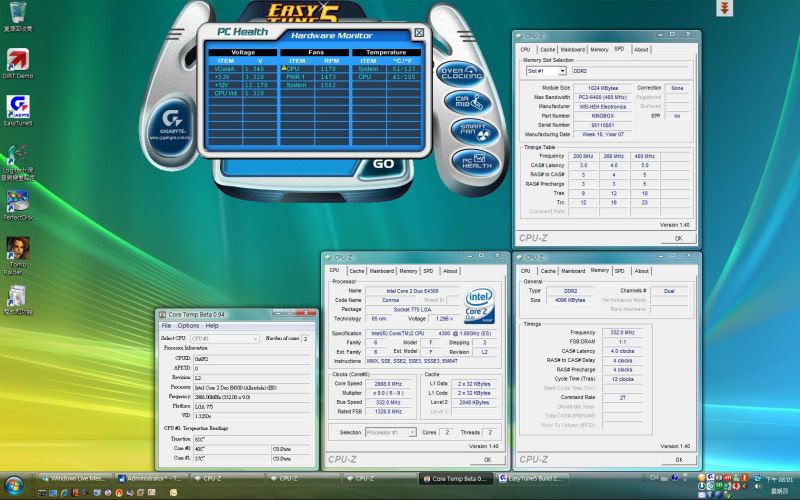Image resolution: width=800 pixels, height=500 pixels.
Task: Click the yellow fan warning icon beside CPU
Action: click(x=284, y=68)
